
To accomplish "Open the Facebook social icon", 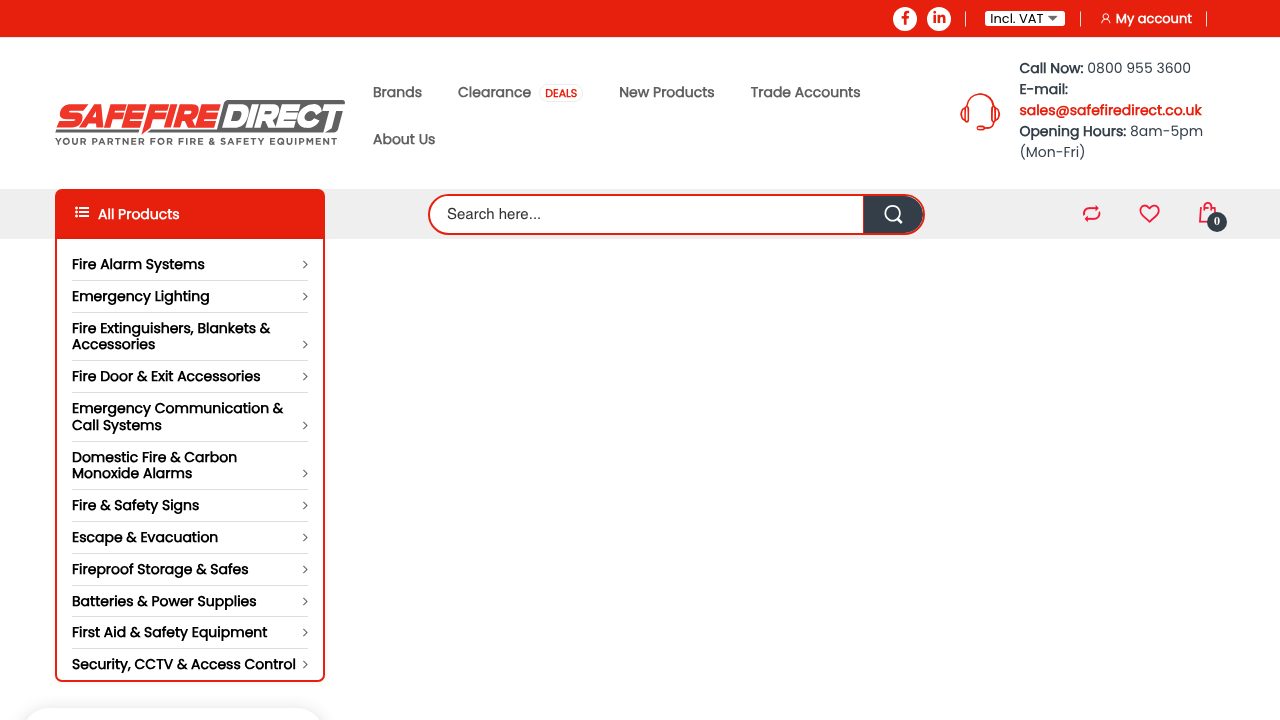I will click(905, 19).
